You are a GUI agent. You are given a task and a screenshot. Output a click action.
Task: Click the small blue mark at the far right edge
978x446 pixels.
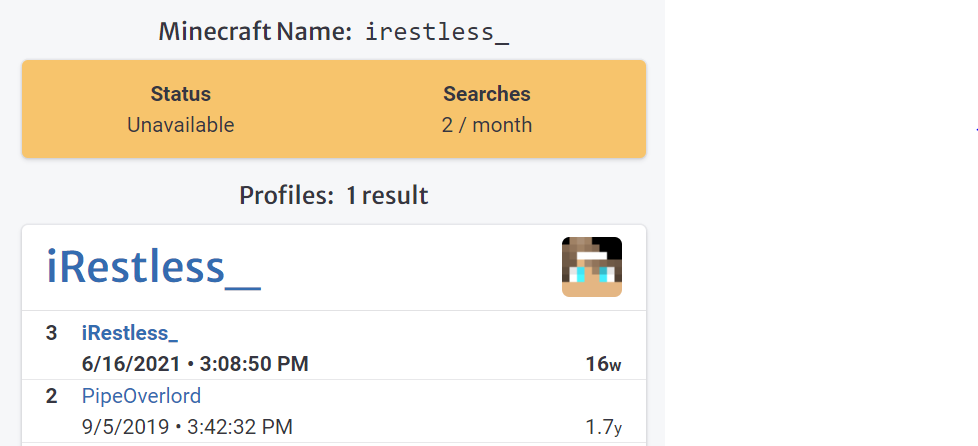(976, 130)
